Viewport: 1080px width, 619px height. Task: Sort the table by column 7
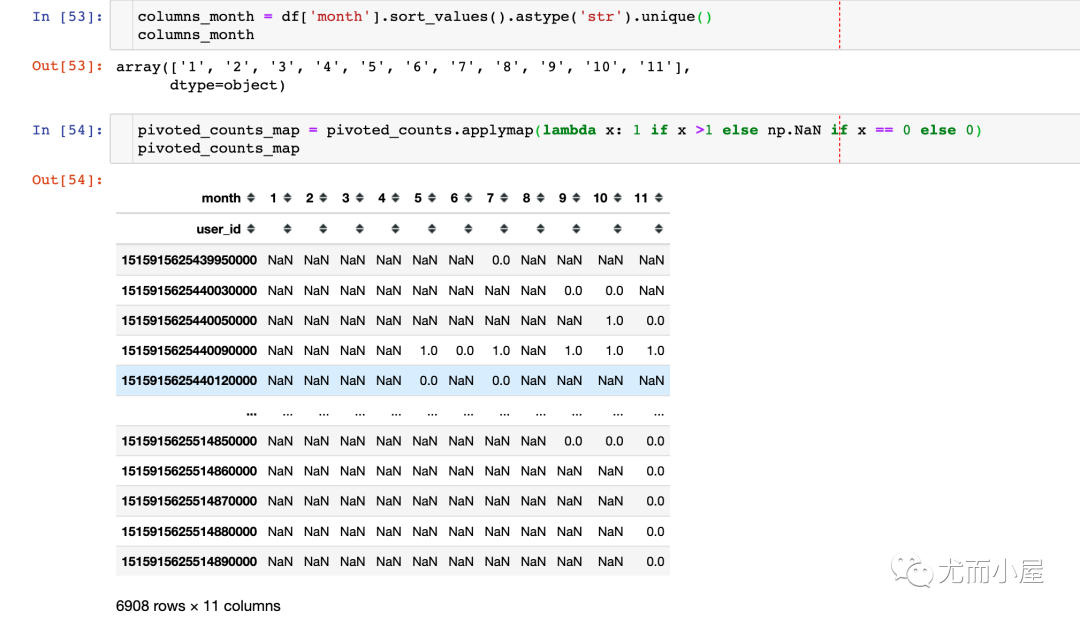pyautogui.click(x=503, y=198)
